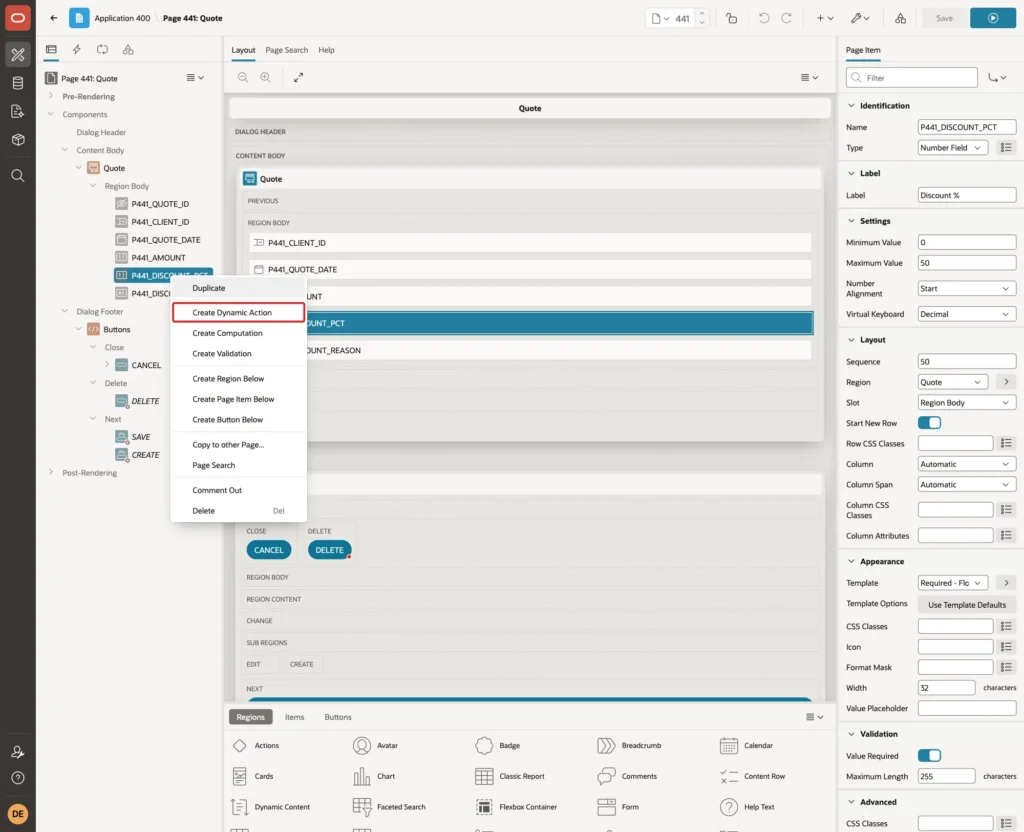Click the Maximum Value input field
The height and width of the screenshot is (832, 1024).
[967, 263]
